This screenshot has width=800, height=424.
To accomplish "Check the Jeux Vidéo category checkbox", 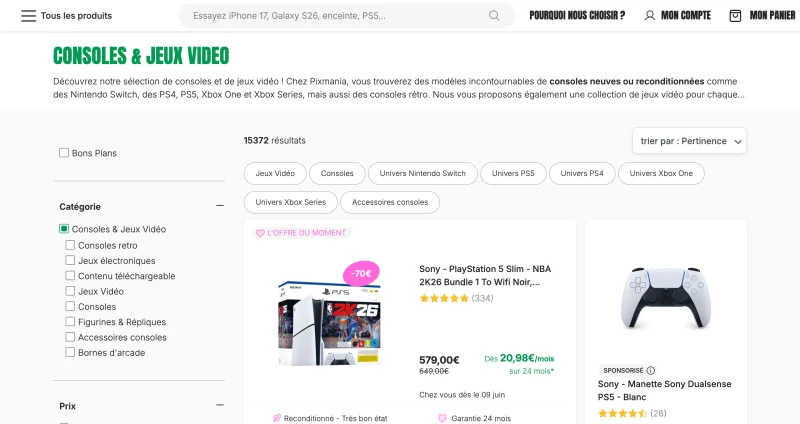I will (x=70, y=291).
